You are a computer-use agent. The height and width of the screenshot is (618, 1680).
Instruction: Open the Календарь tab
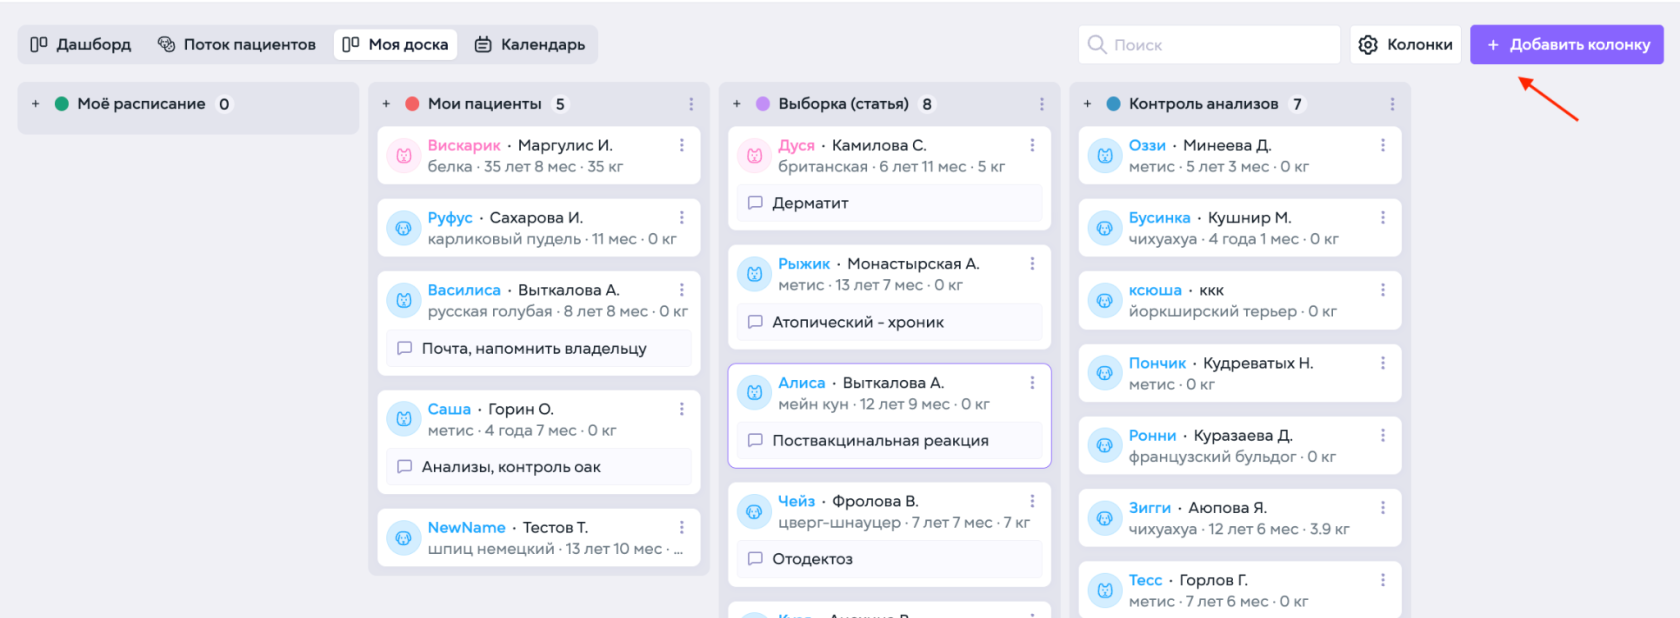tap(529, 44)
